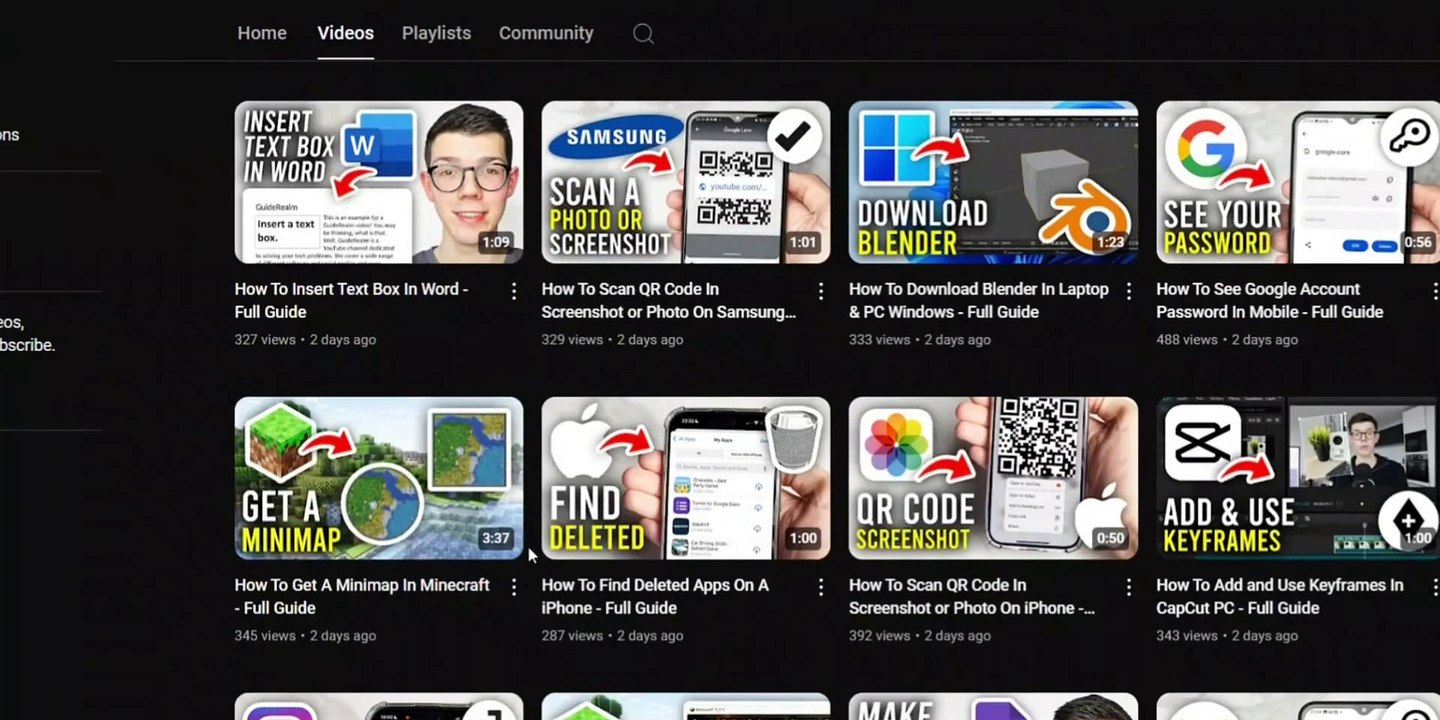Open options menu for Download Blender video
This screenshot has height=720, width=1440.
click(x=1129, y=291)
